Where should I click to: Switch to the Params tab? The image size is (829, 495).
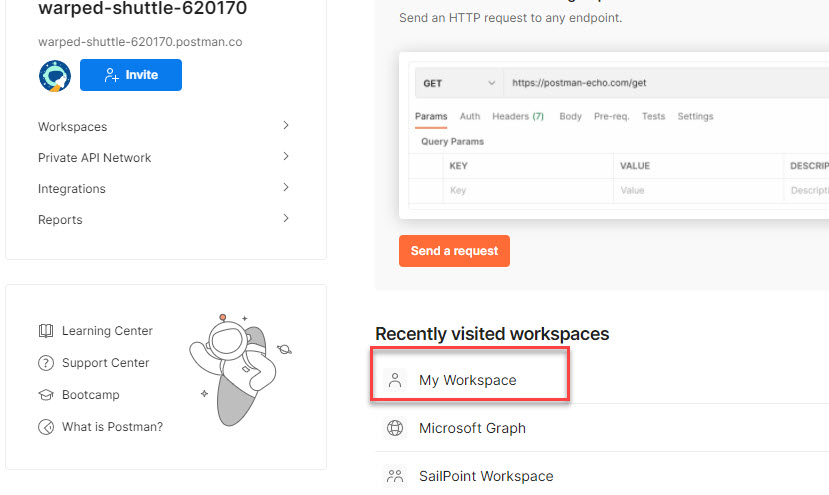click(x=431, y=116)
